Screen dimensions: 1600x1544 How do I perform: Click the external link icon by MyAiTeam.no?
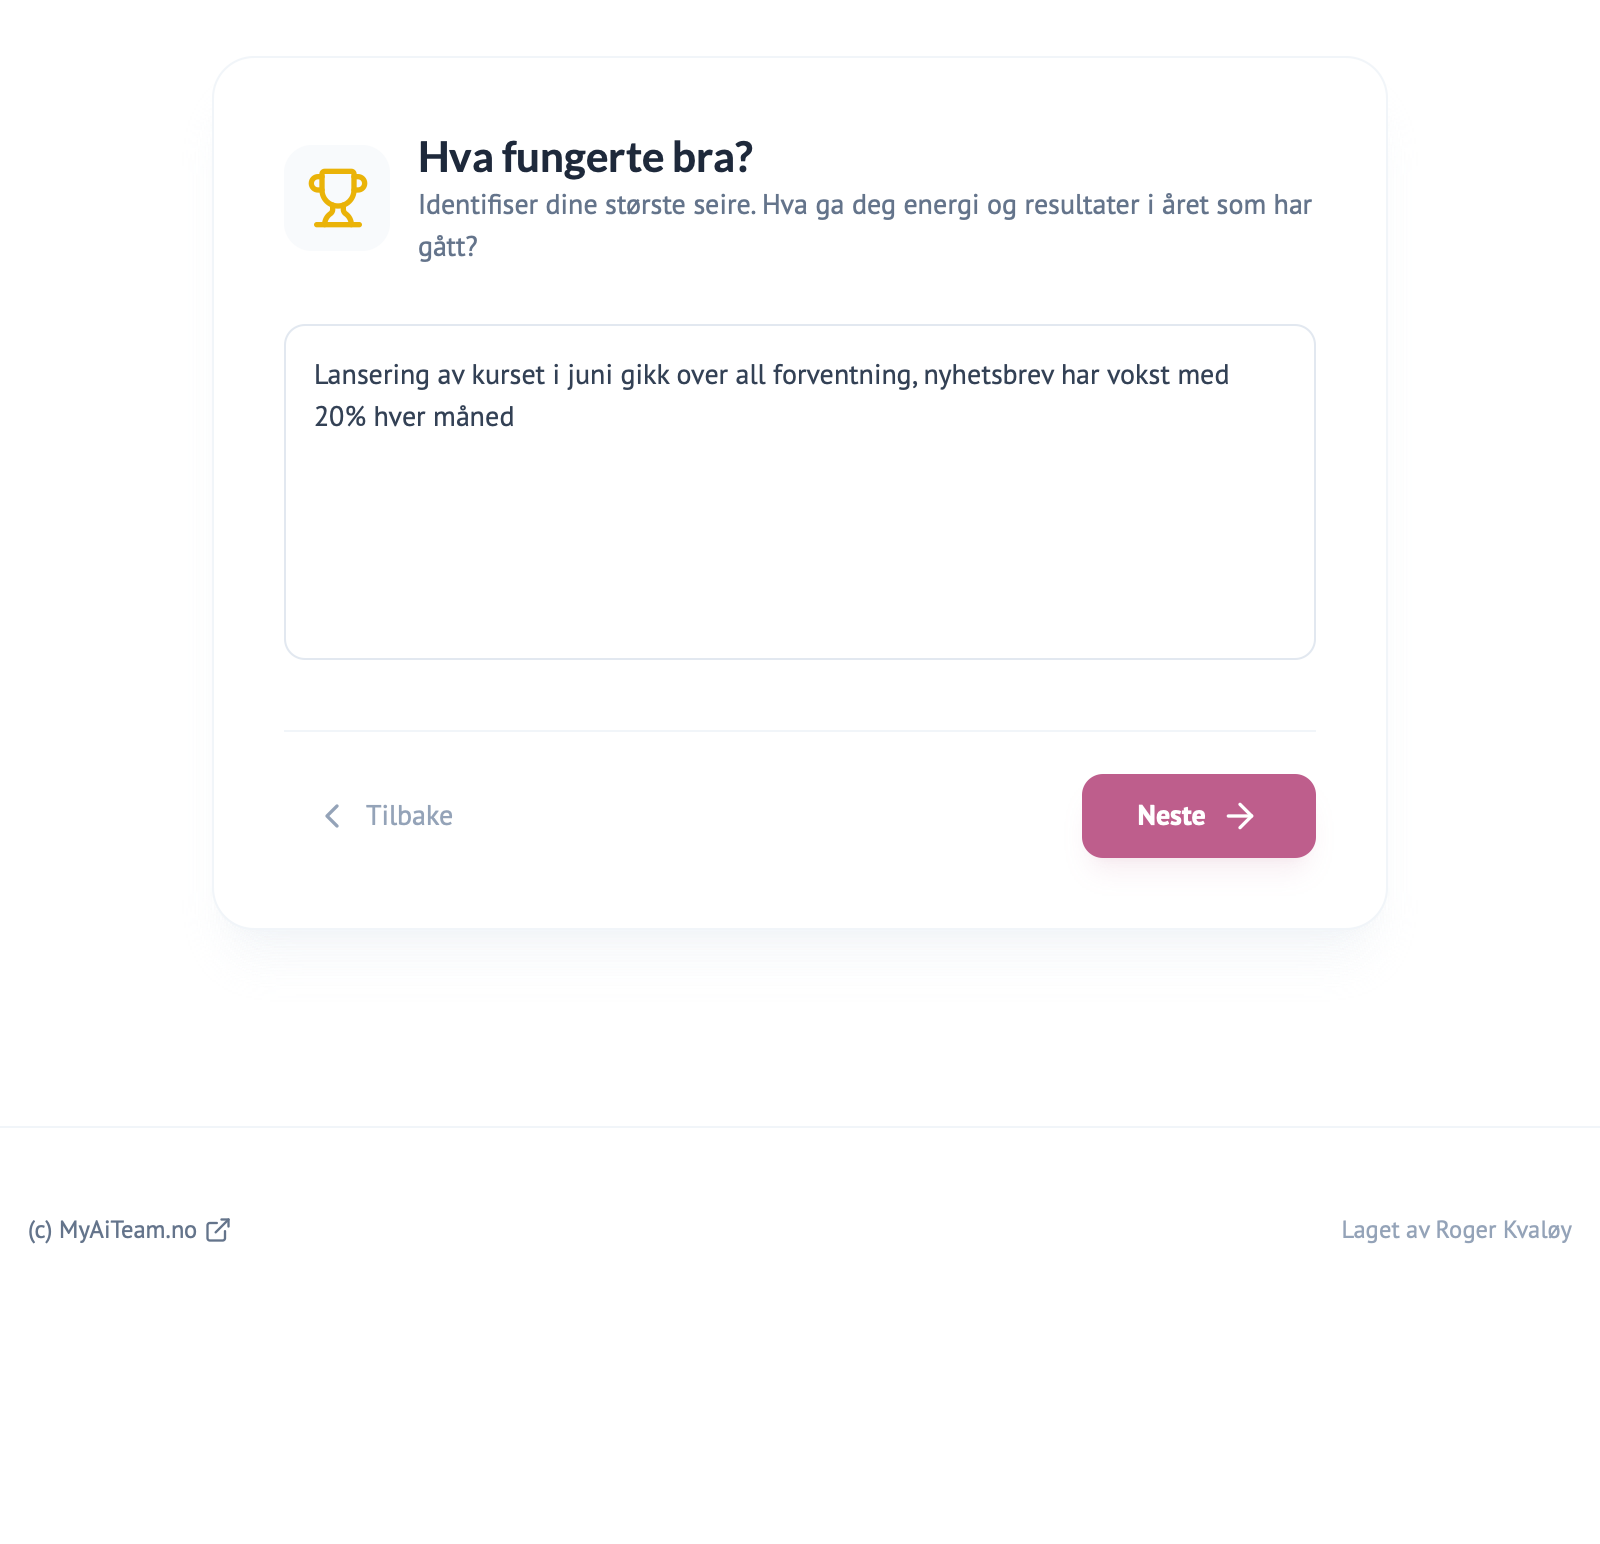click(218, 1230)
